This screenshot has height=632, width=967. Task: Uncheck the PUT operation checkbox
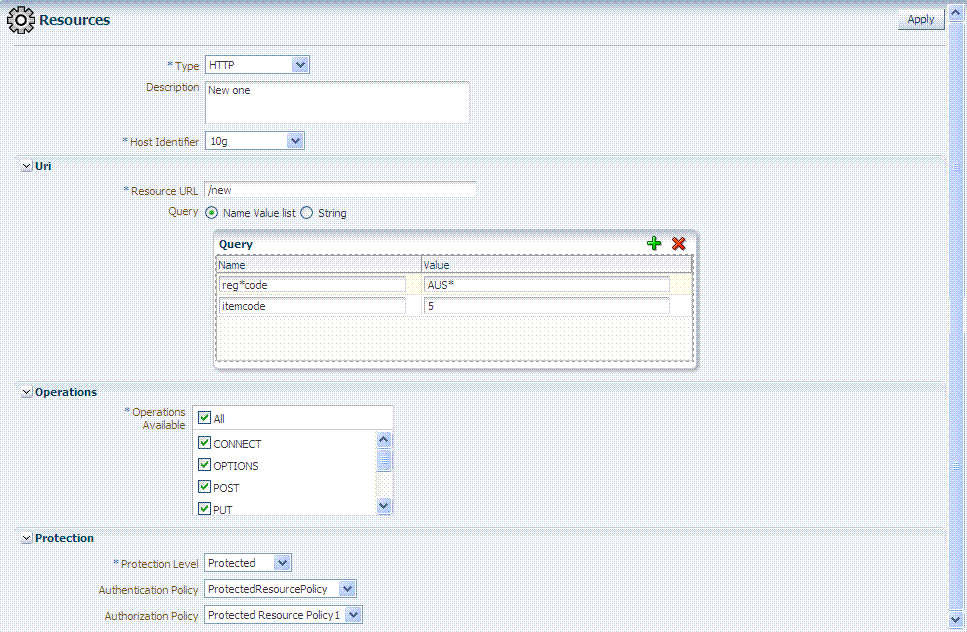pos(205,509)
